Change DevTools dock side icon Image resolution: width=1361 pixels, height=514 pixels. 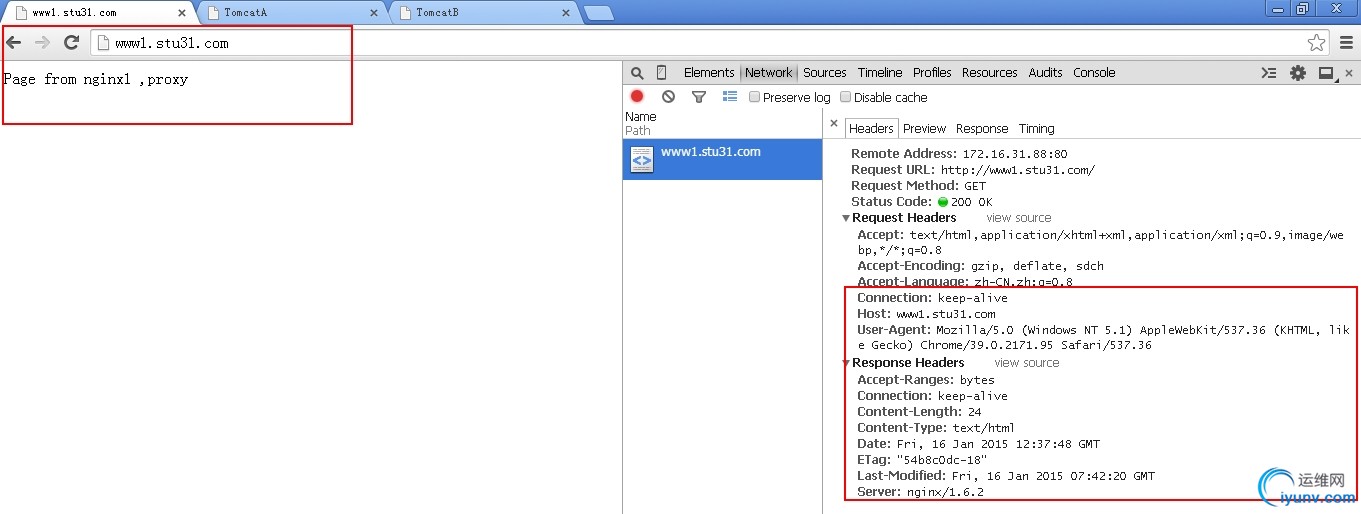[x=1326, y=73]
